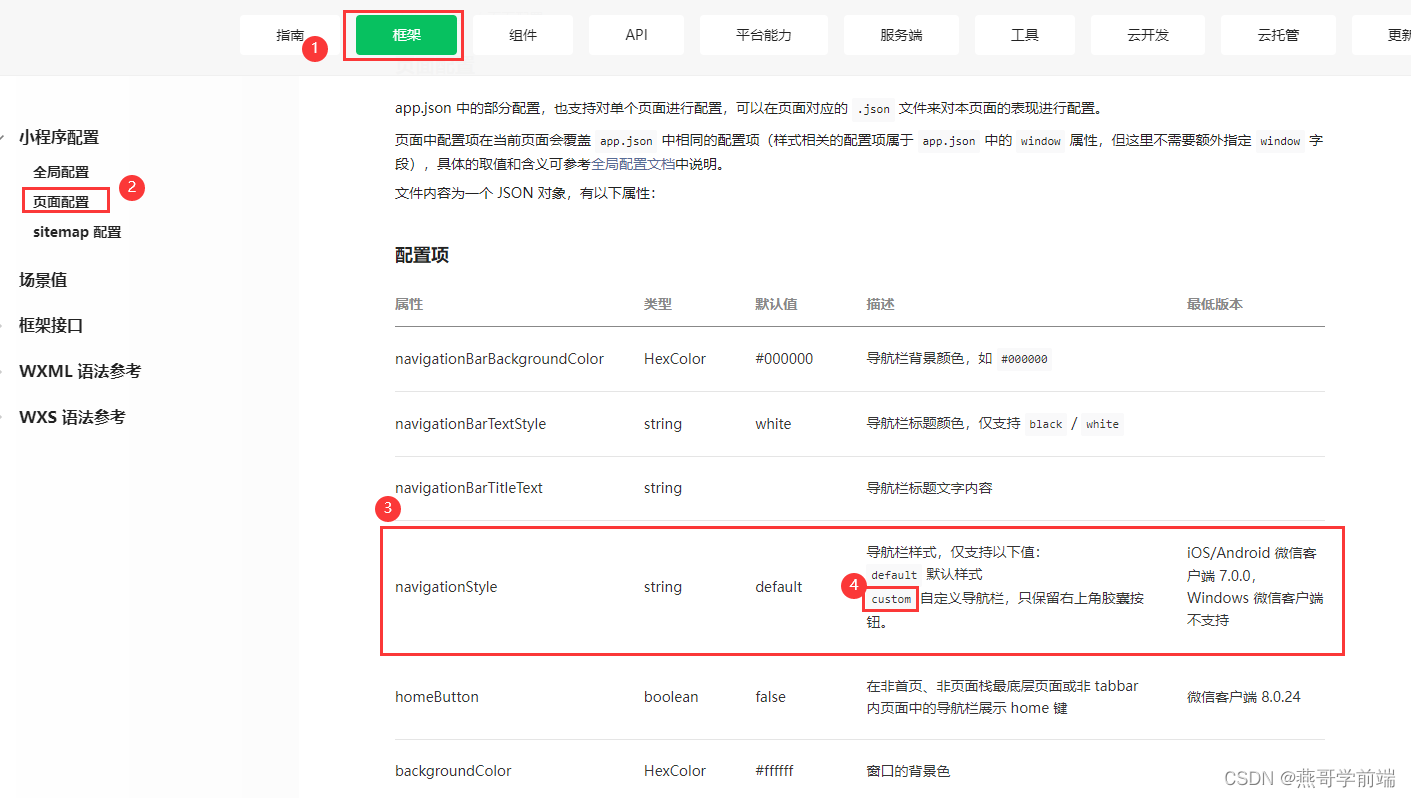This screenshot has width=1411, height=798.
Task: Select 页面配置 in the sidebar
Action: click(61, 202)
